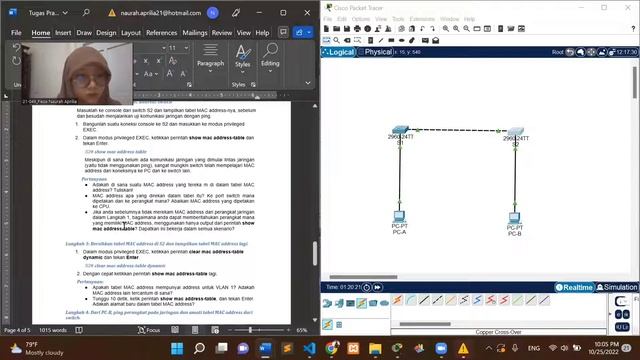This screenshot has height=360, width=640.
Task: Click Save icon in Packet Tracer toolbar
Action: click(347, 29)
